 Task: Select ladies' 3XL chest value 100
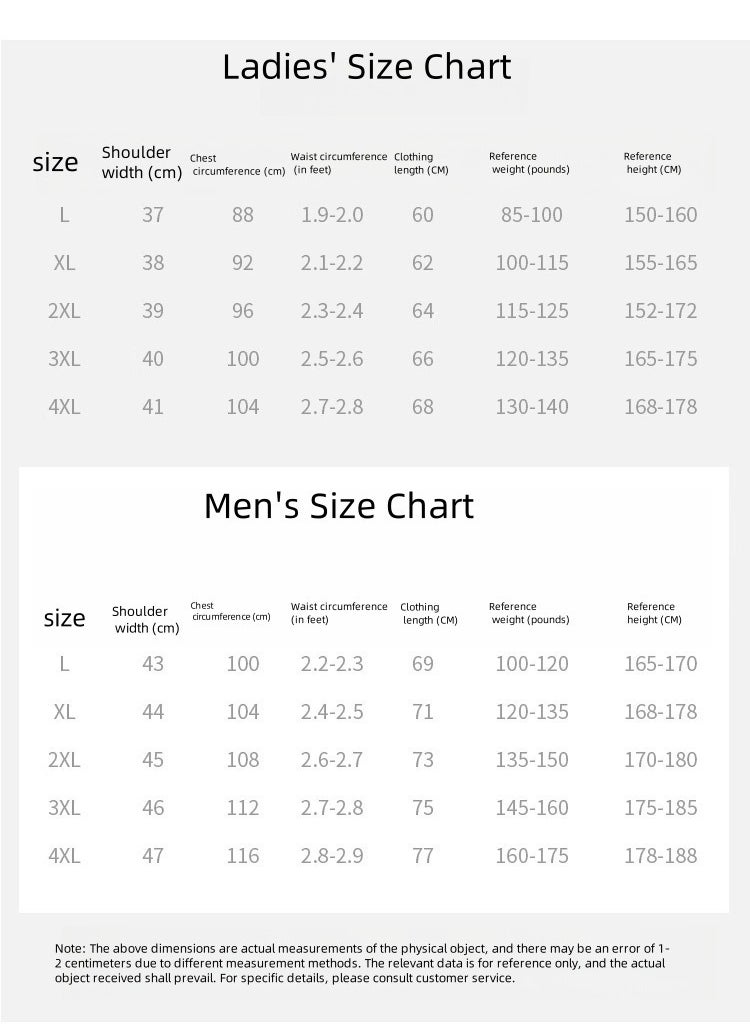coord(242,359)
